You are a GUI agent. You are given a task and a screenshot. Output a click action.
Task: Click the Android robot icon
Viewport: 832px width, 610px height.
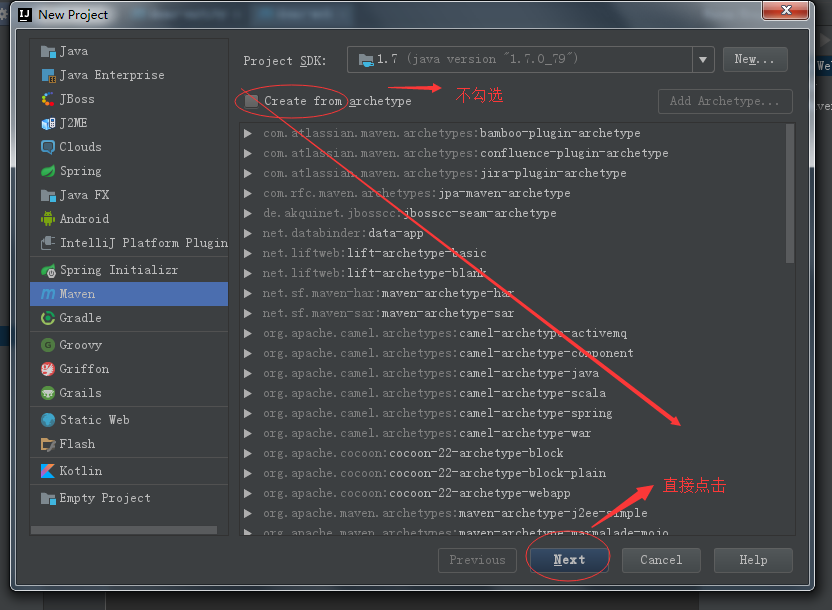[x=48, y=219]
